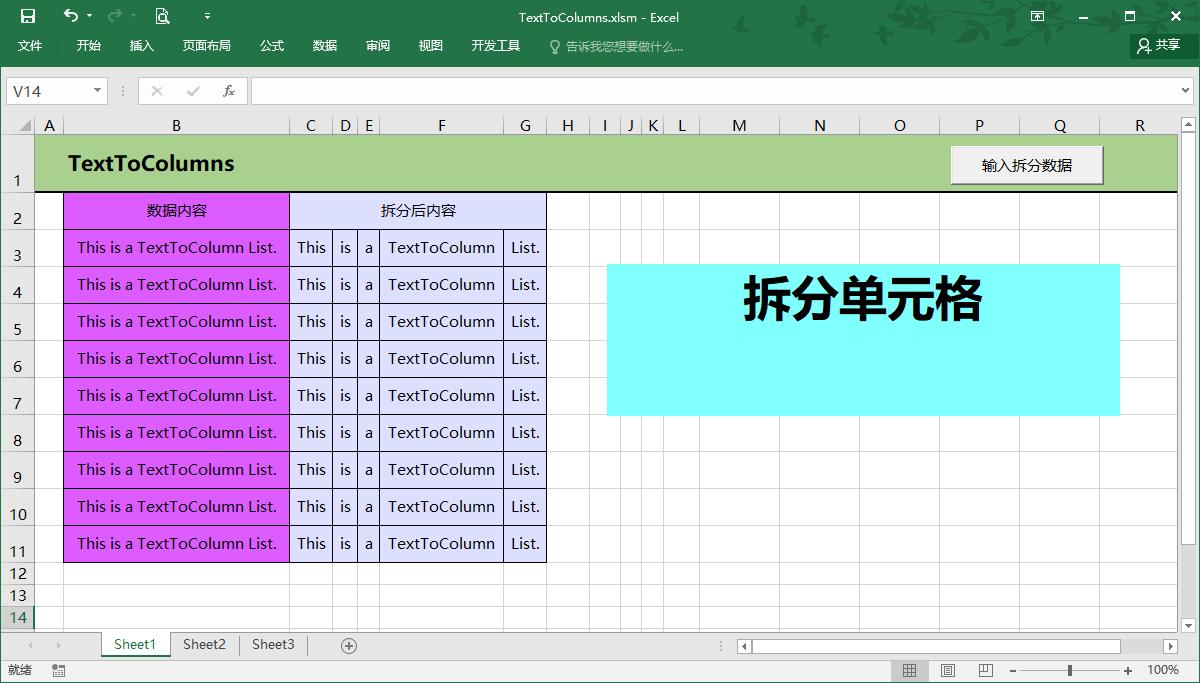Screen dimensions: 1200x683
Task: Open the Sheet2 worksheet tab
Action: 203,645
